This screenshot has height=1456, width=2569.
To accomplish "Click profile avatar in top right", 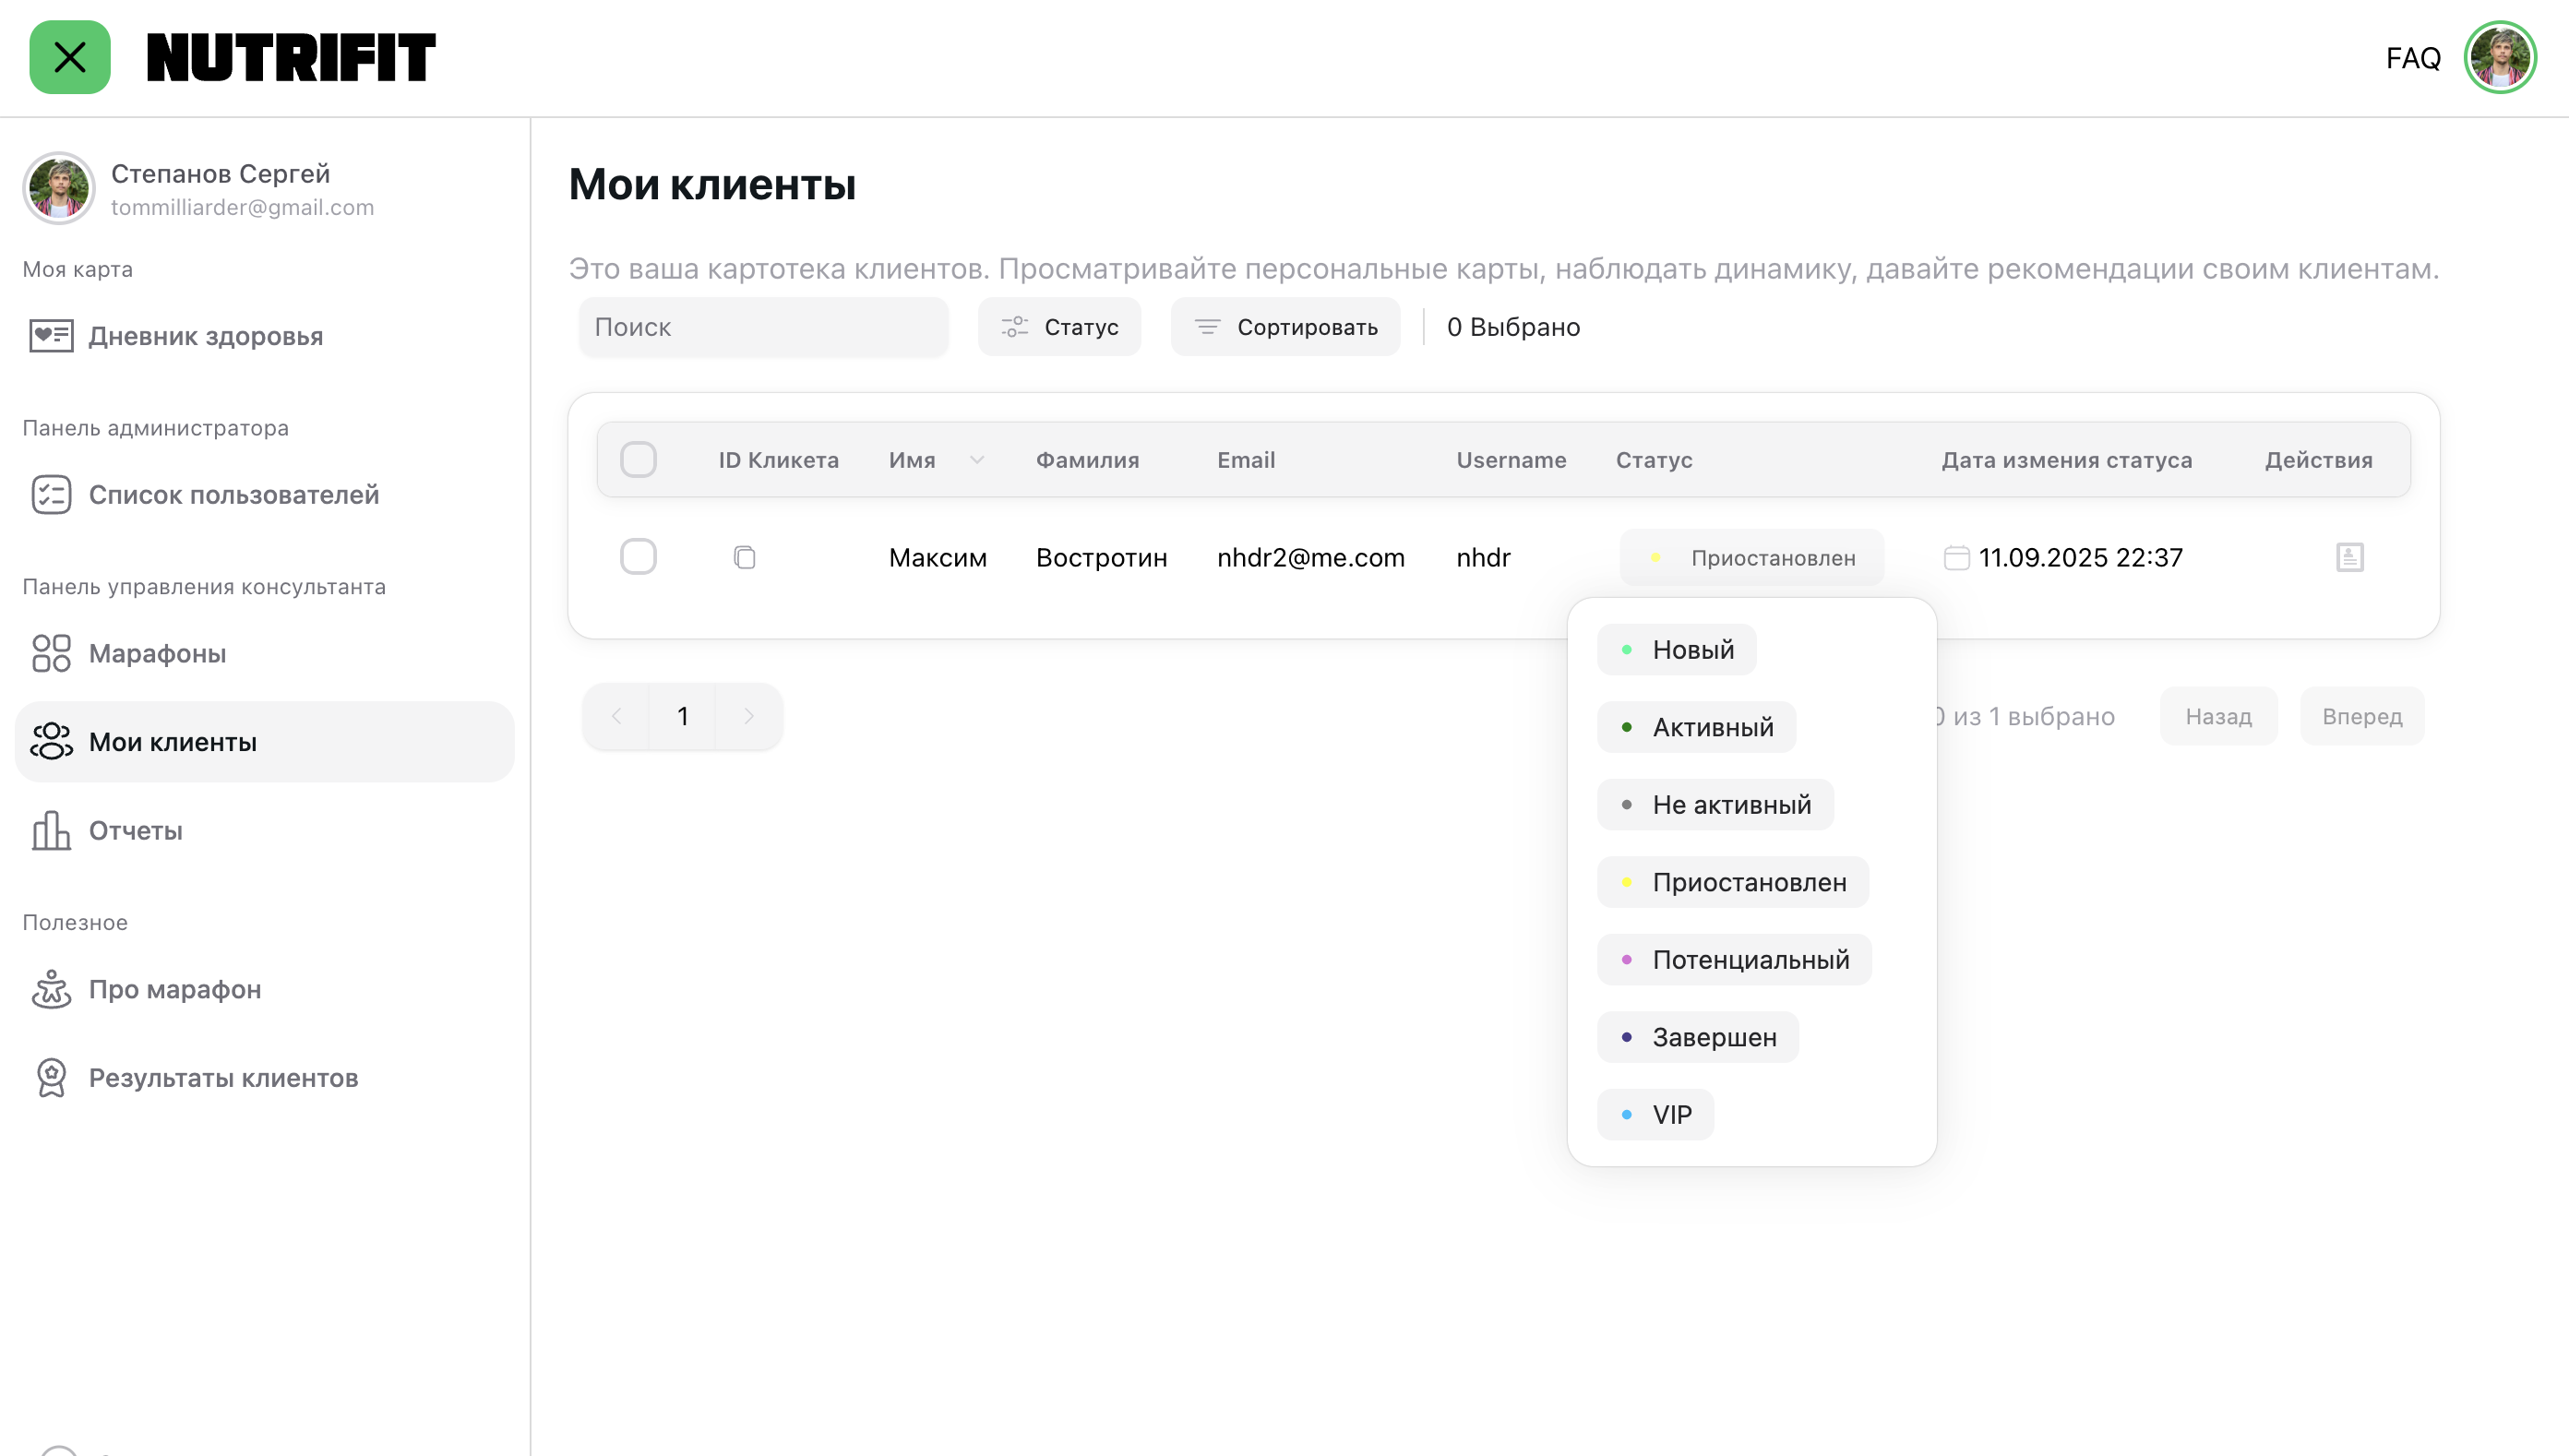I will (2499, 57).
